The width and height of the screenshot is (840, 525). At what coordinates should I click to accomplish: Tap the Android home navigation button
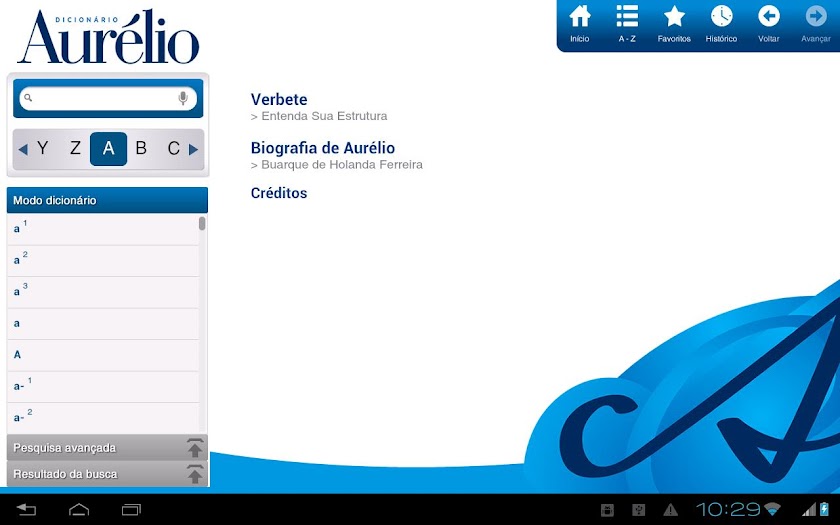pos(79,509)
